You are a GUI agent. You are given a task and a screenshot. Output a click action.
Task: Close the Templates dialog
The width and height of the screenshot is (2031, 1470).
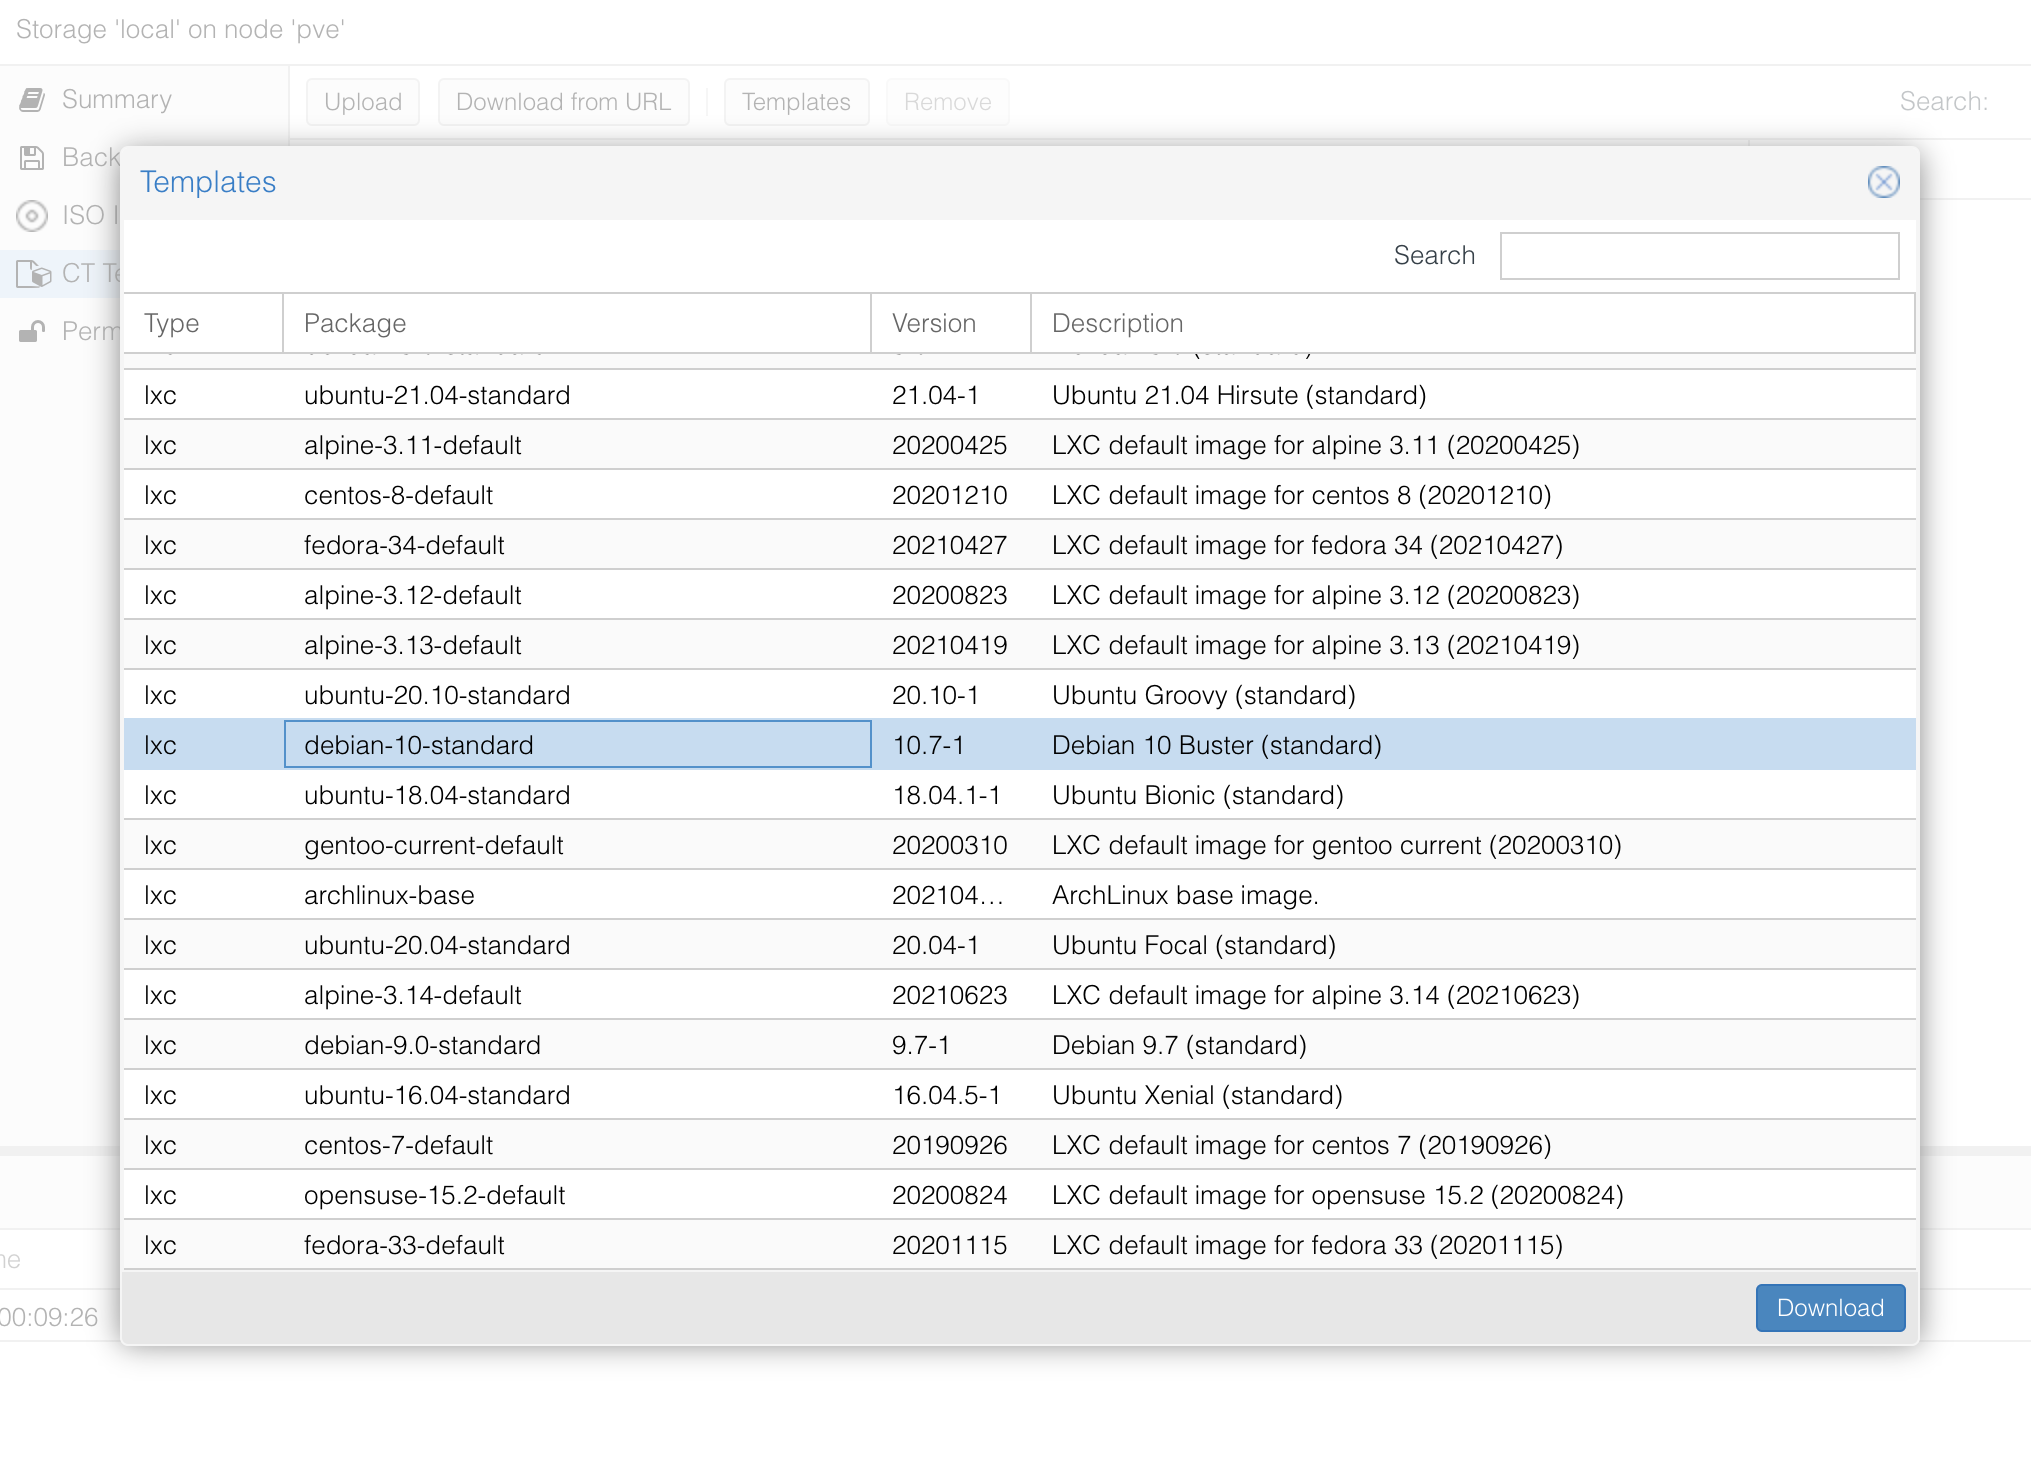click(x=1883, y=182)
